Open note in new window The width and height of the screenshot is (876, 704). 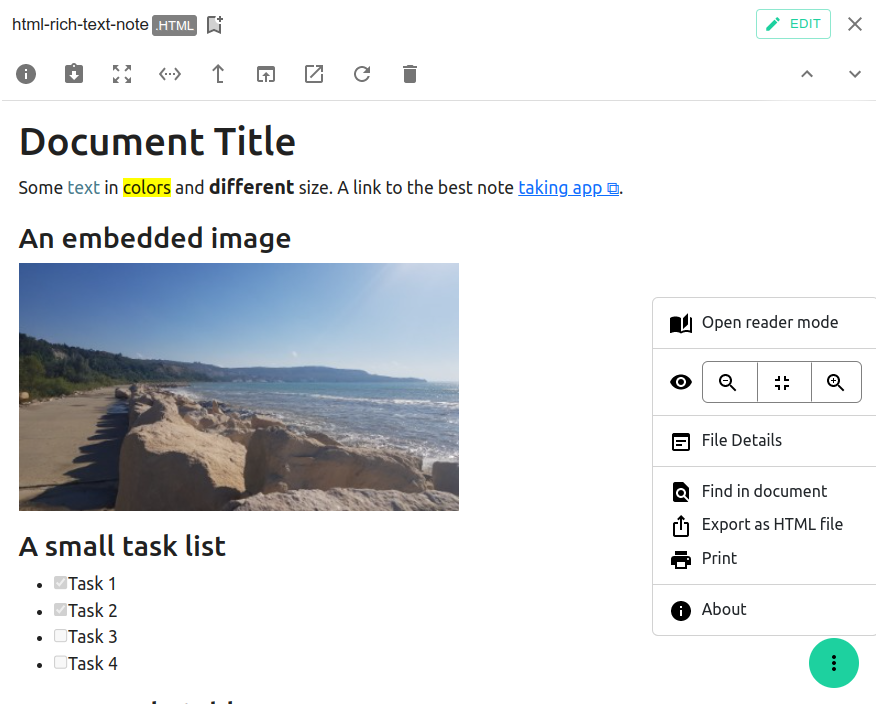[x=266, y=74]
